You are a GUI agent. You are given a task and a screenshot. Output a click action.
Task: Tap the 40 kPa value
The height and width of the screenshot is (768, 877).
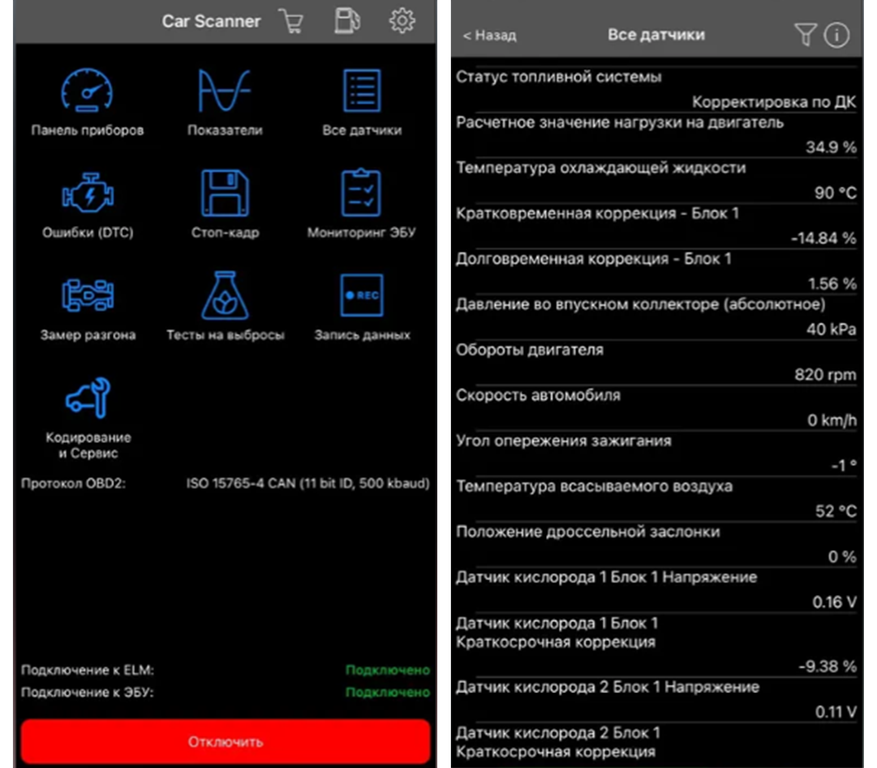click(831, 329)
